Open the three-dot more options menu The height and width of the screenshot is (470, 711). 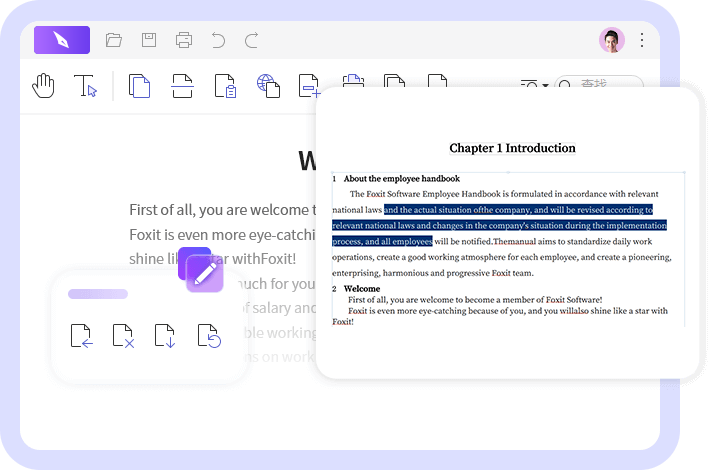point(642,40)
